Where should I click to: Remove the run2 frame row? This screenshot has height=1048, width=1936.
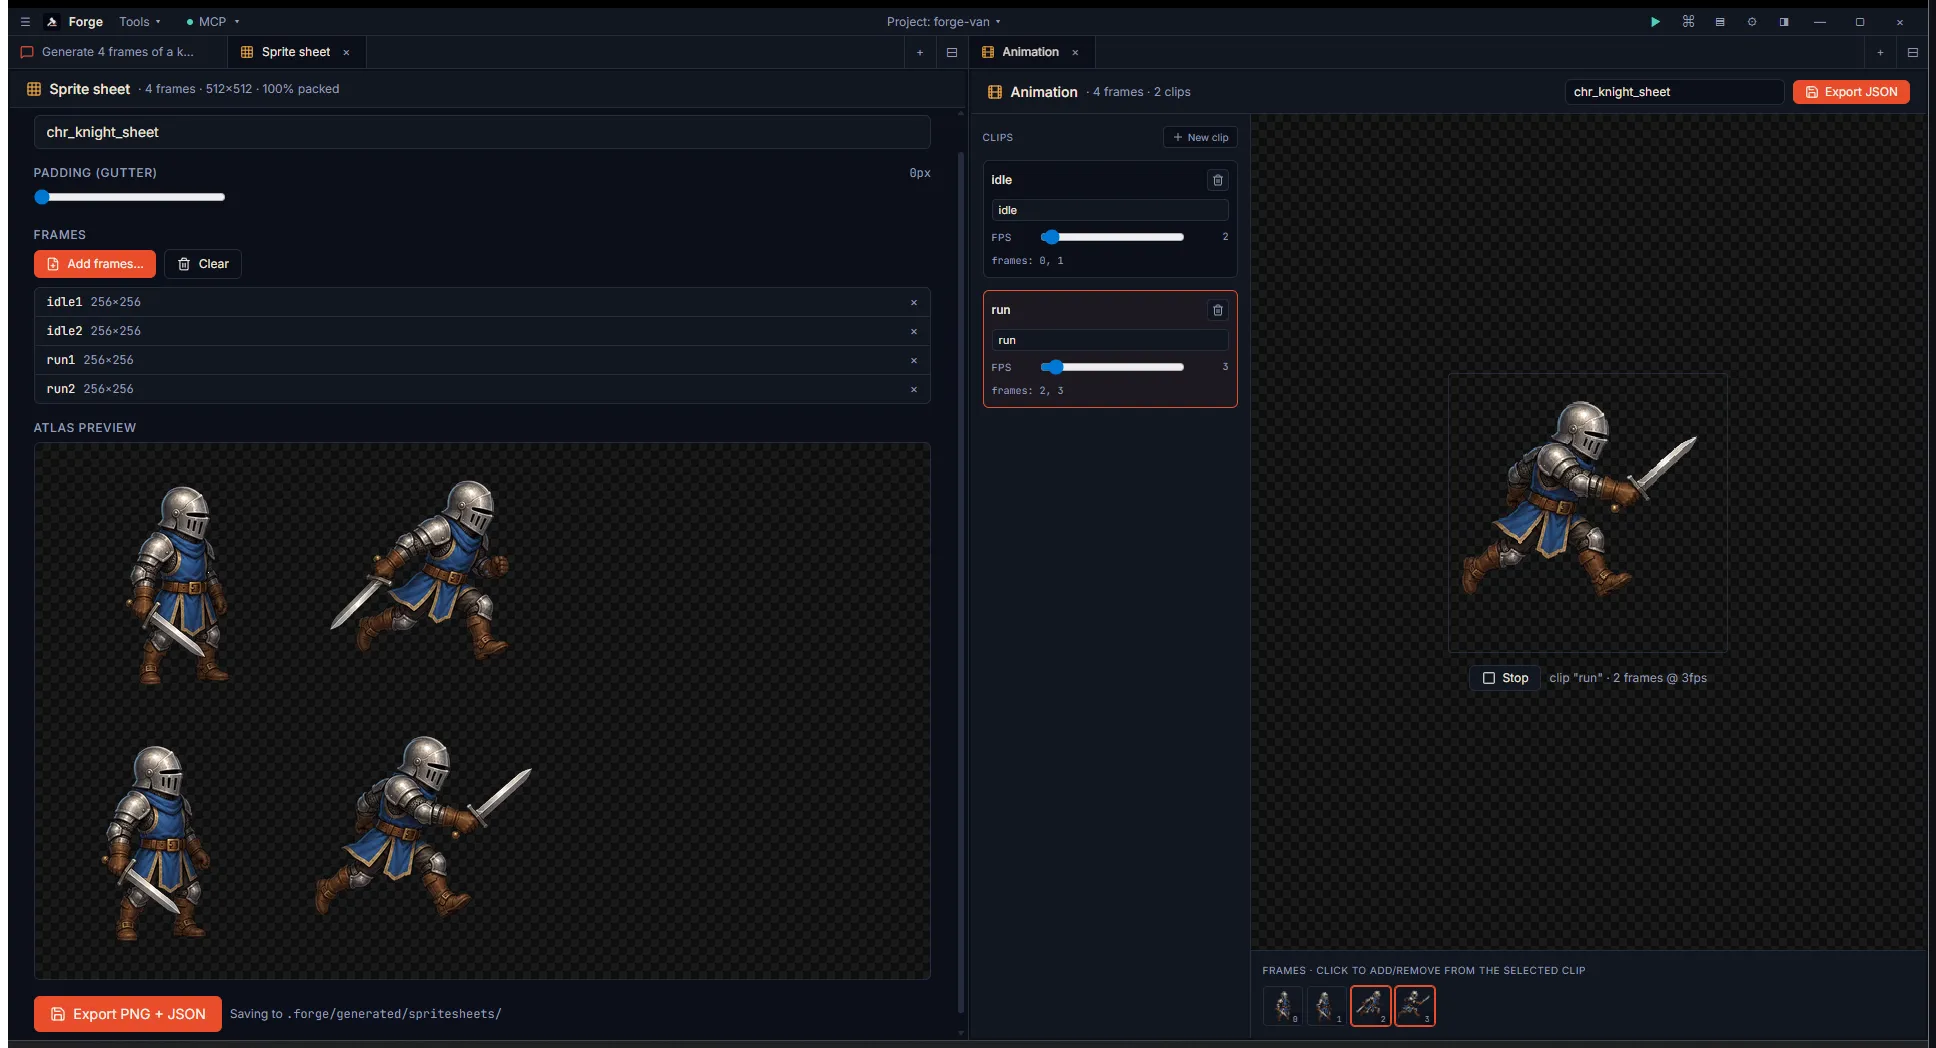[913, 389]
